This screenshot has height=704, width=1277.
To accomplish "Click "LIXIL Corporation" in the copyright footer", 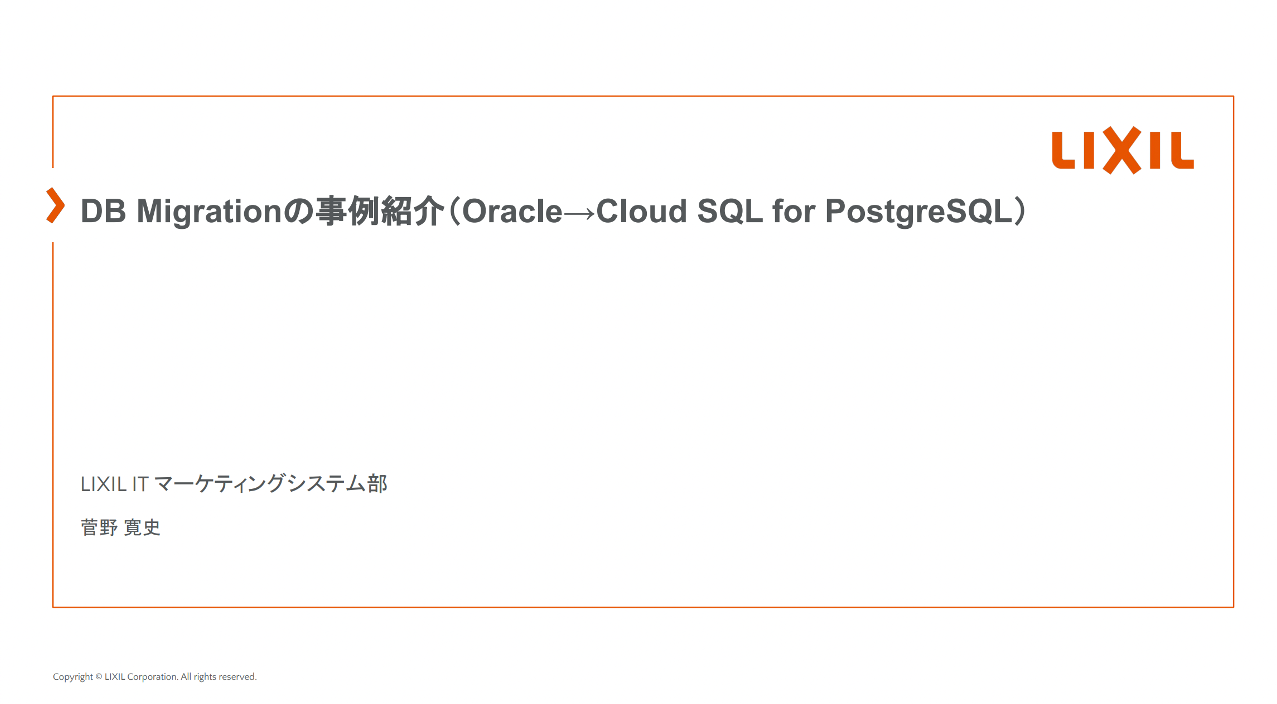I will 140,677.
